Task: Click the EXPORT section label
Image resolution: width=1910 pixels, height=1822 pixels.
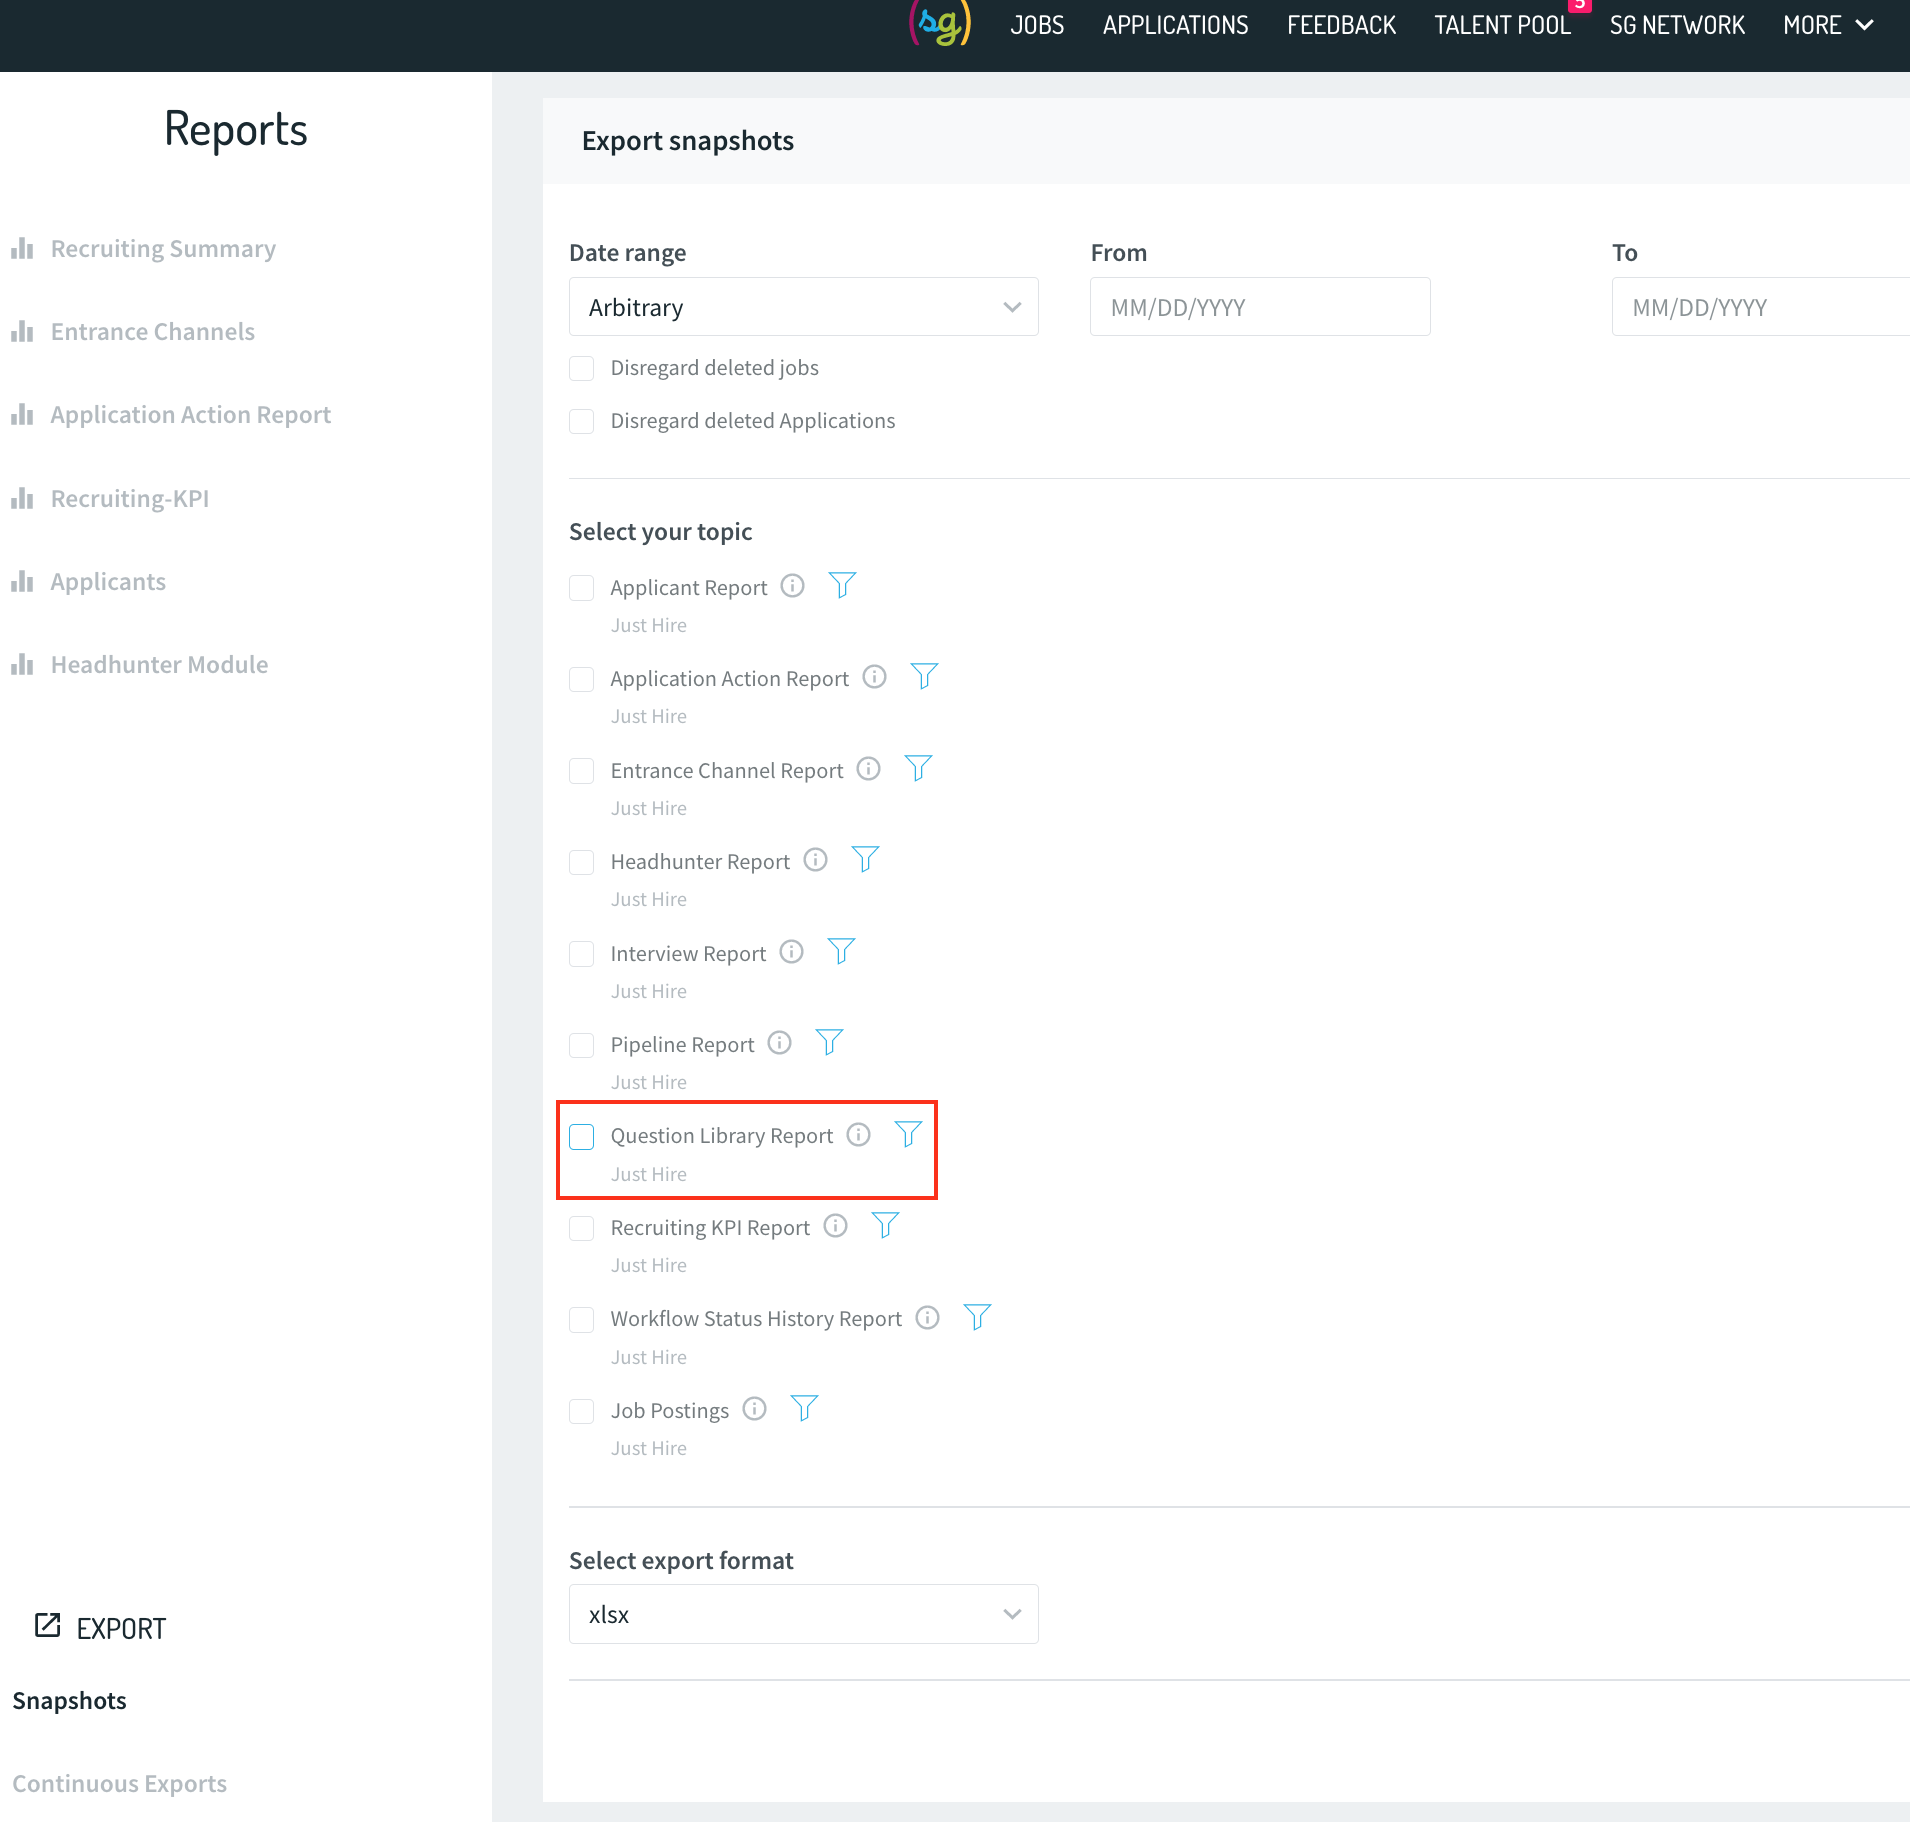Action: click(x=121, y=1628)
